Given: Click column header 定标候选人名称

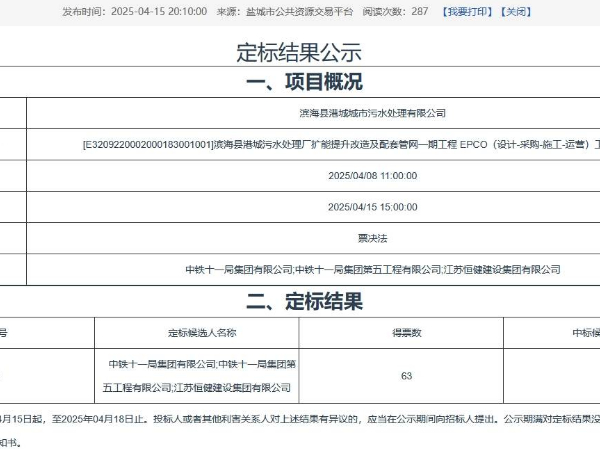Looking at the screenshot, I should pyautogui.click(x=202, y=333).
